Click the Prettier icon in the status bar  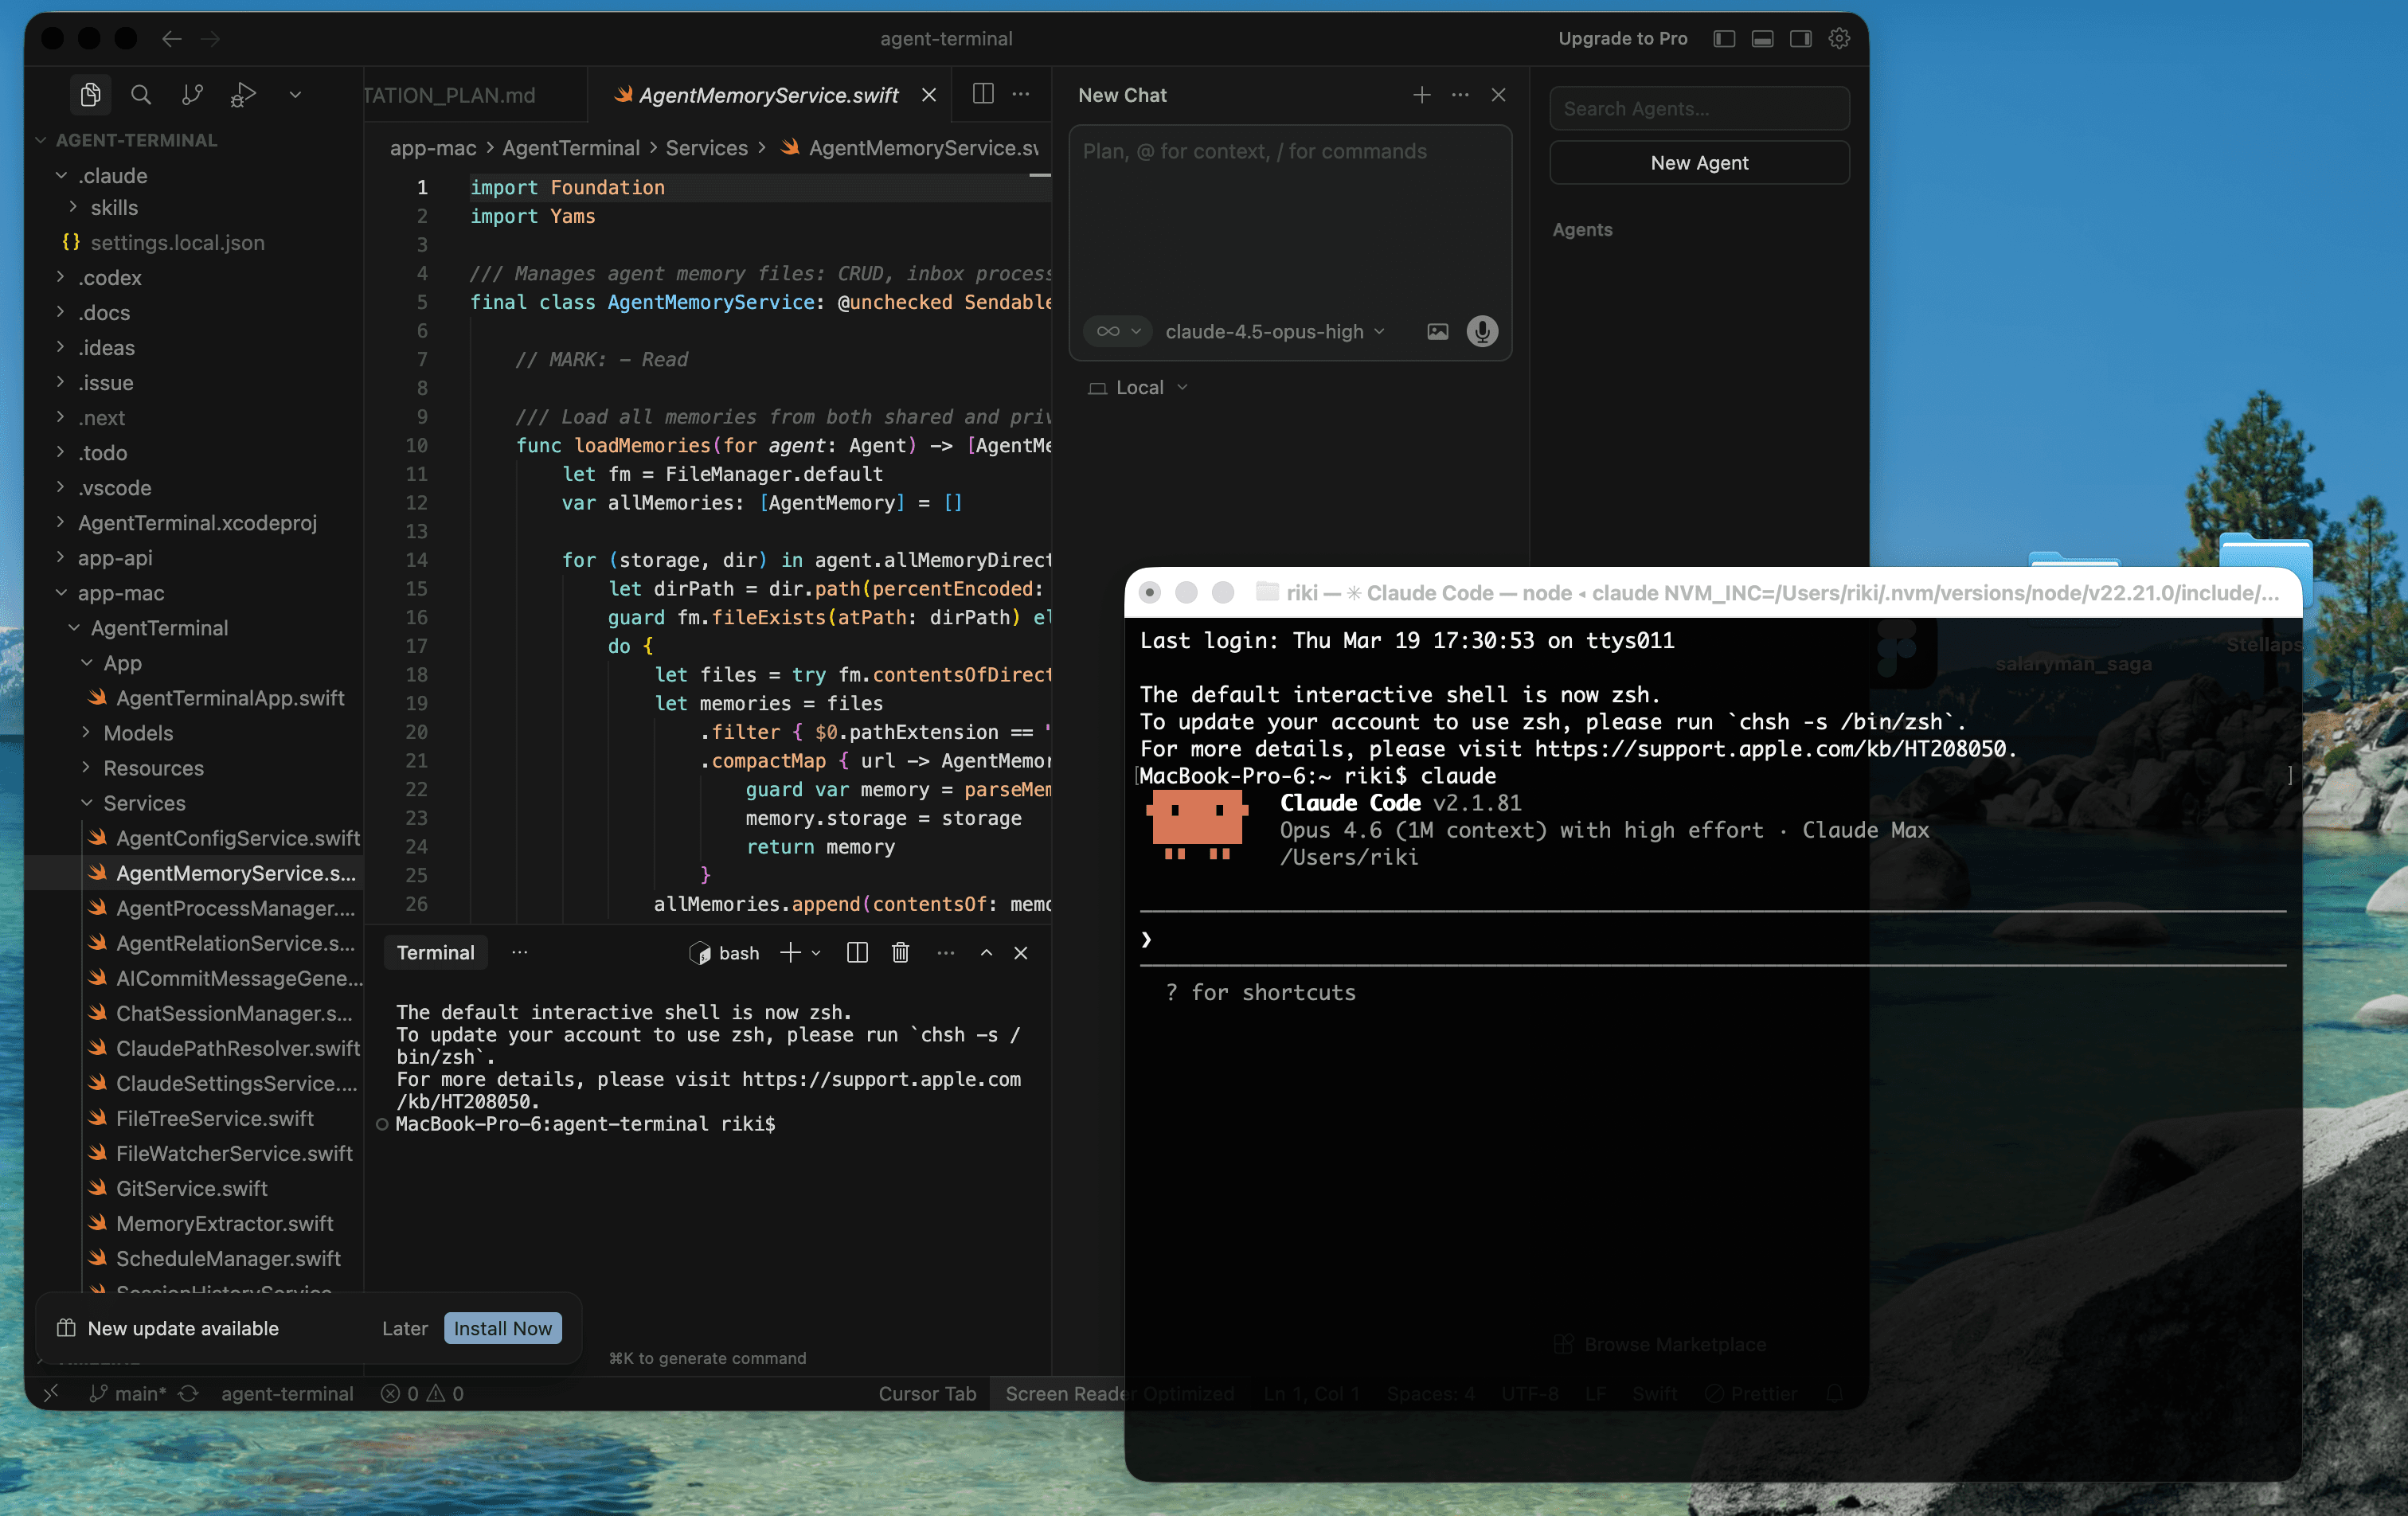pyautogui.click(x=1750, y=1393)
